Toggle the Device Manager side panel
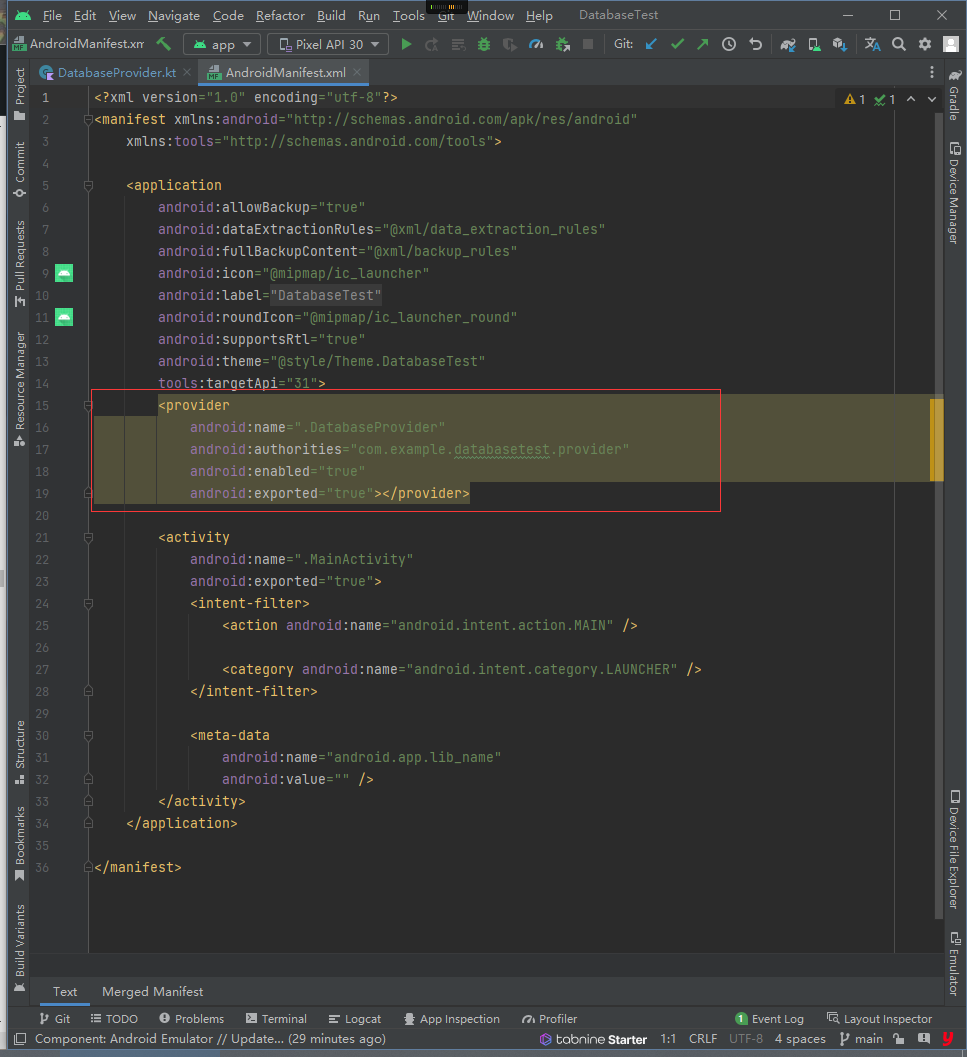The height and width of the screenshot is (1057, 967). (954, 193)
